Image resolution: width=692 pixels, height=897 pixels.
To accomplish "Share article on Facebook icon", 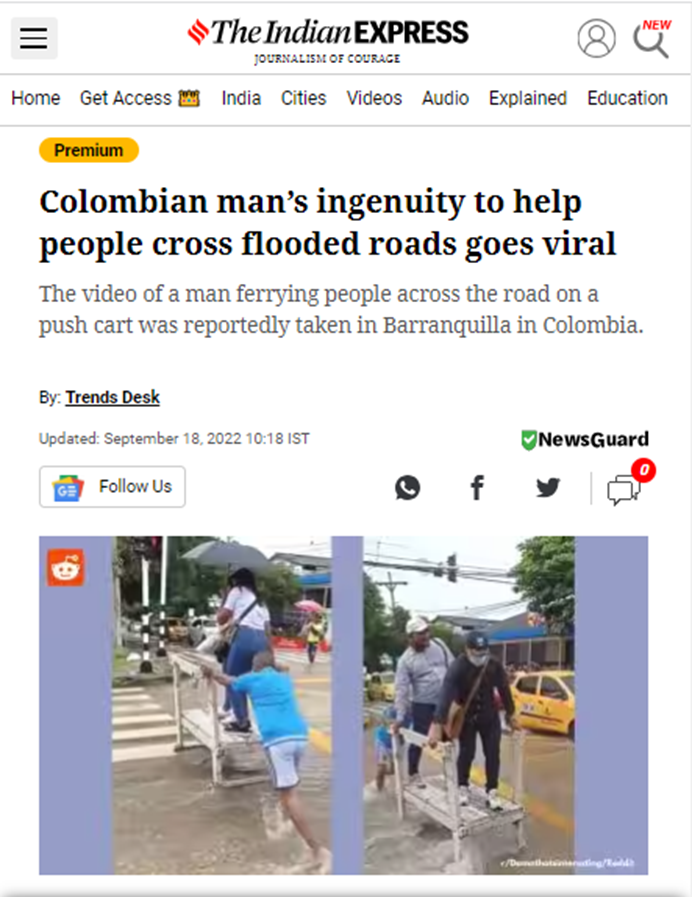I will [x=477, y=488].
